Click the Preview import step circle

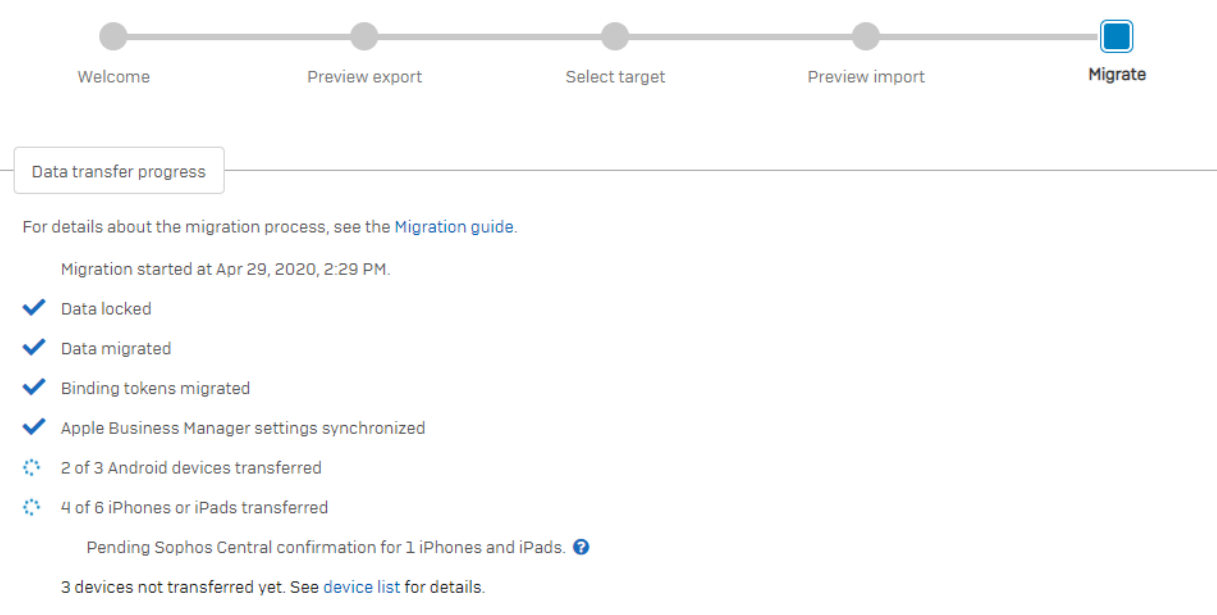tap(866, 37)
